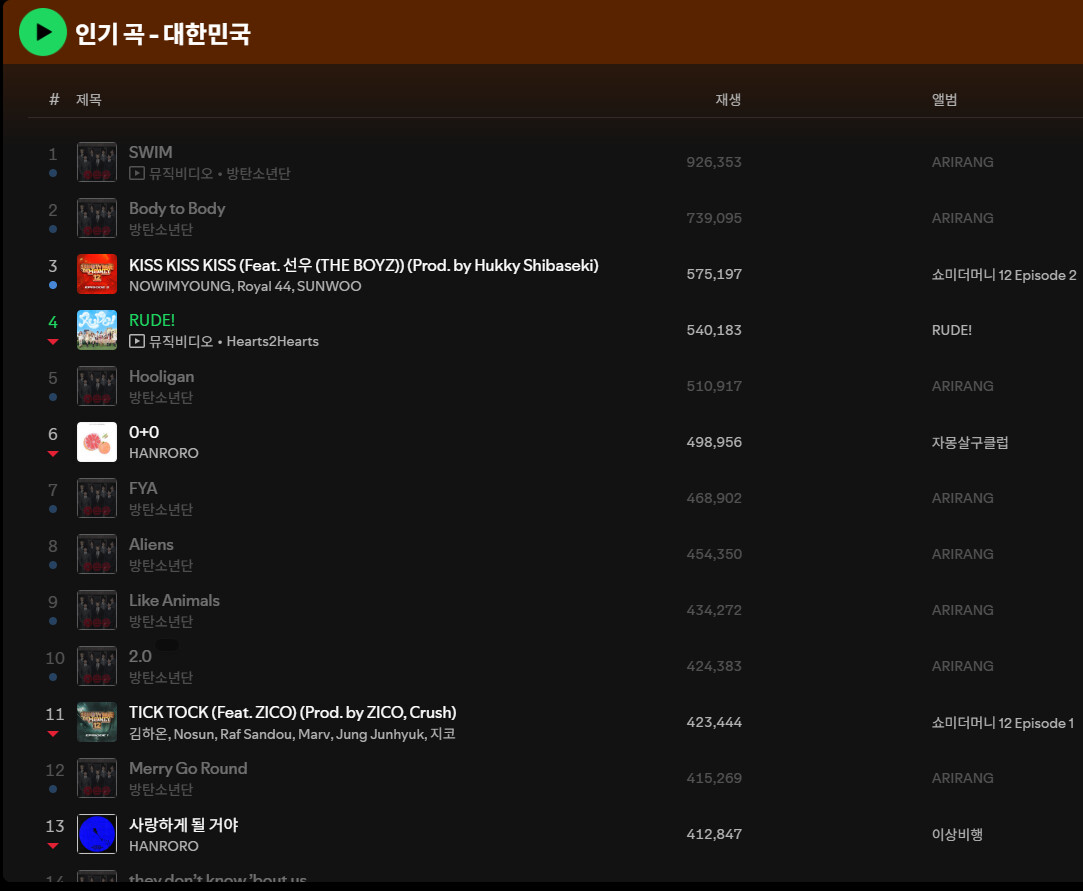Click the # column header
The width and height of the screenshot is (1083, 891).
click(54, 99)
